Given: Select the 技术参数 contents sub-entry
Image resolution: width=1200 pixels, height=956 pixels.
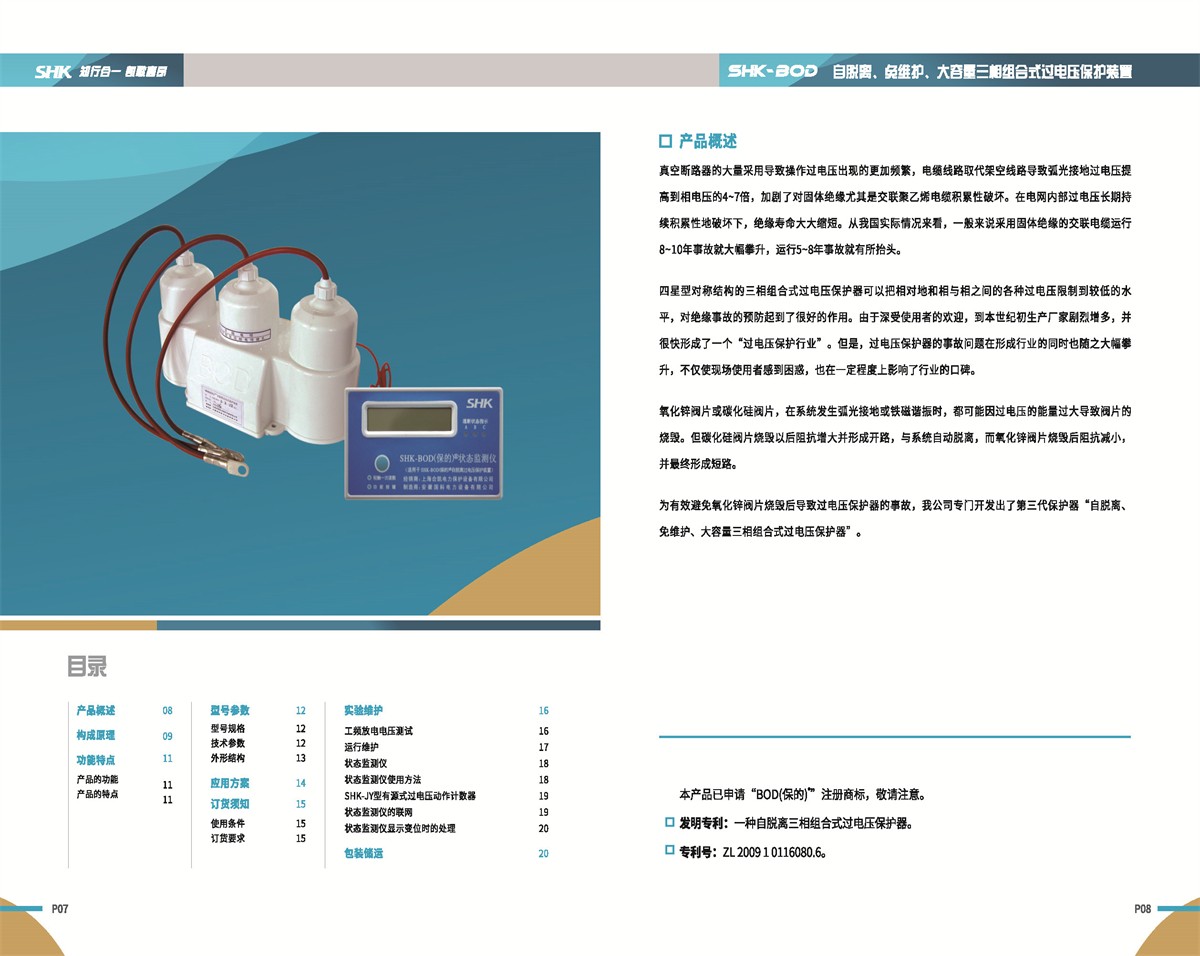Looking at the screenshot, I should click(x=228, y=743).
